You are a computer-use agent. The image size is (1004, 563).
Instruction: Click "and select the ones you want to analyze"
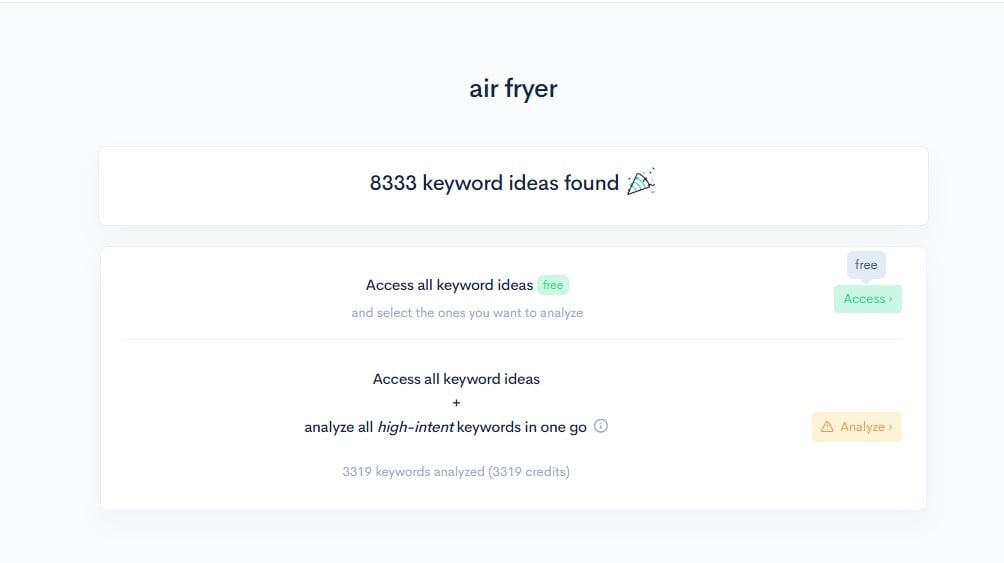(467, 313)
